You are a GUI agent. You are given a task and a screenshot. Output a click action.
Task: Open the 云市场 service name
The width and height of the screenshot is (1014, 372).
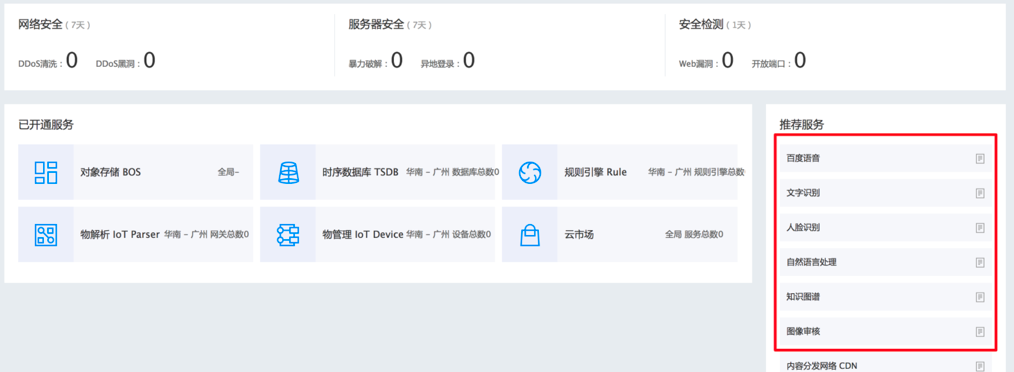point(579,235)
